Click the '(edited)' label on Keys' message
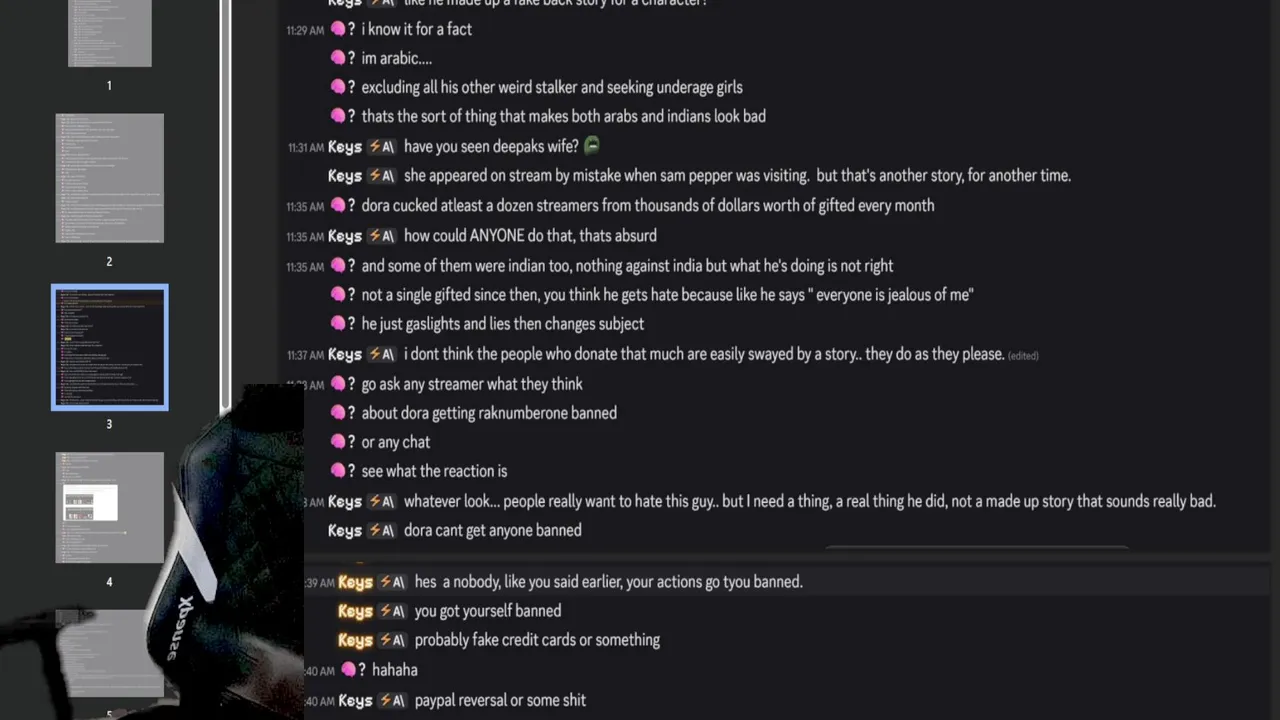The width and height of the screenshot is (1280, 720). point(1023,356)
